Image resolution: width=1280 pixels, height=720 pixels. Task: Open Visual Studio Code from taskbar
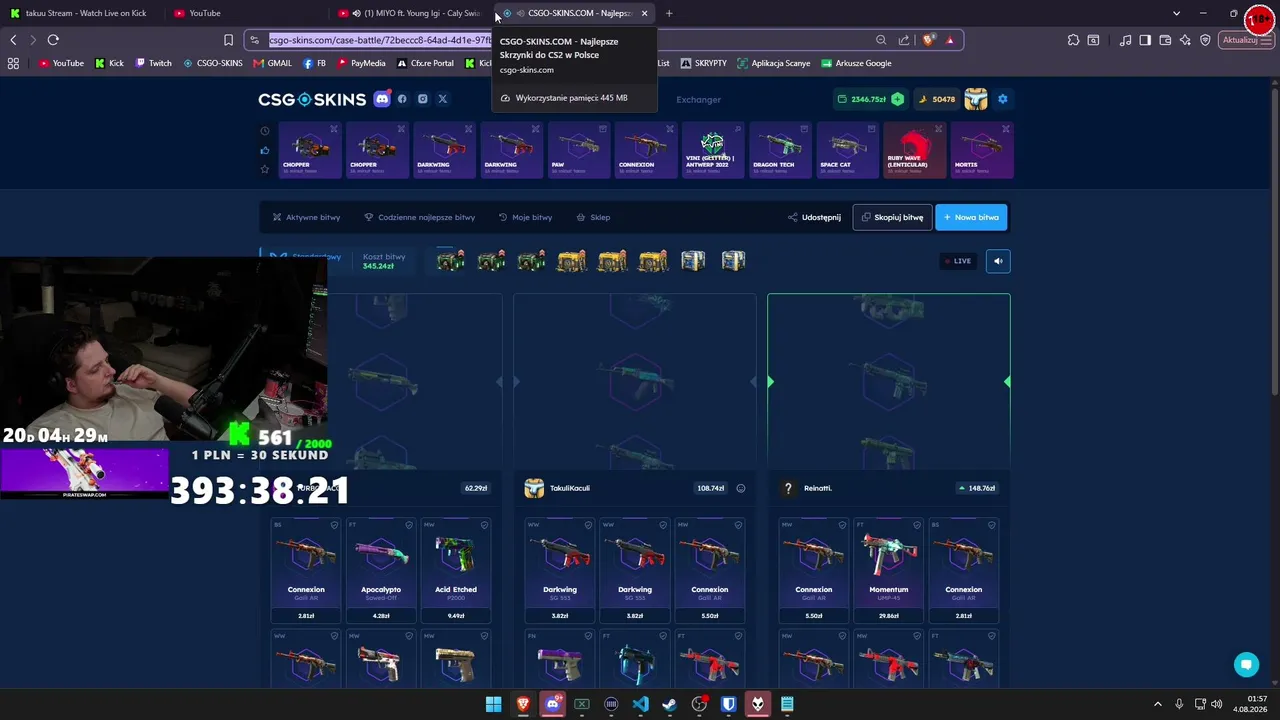point(640,704)
